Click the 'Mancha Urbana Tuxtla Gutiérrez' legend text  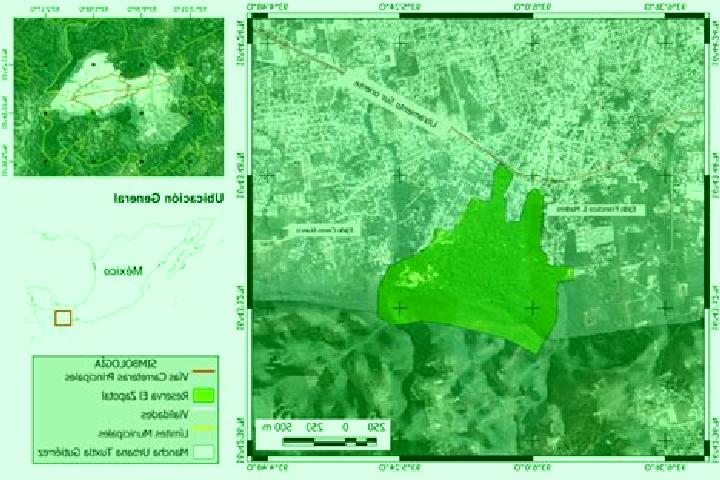pyautogui.click(x=113, y=452)
